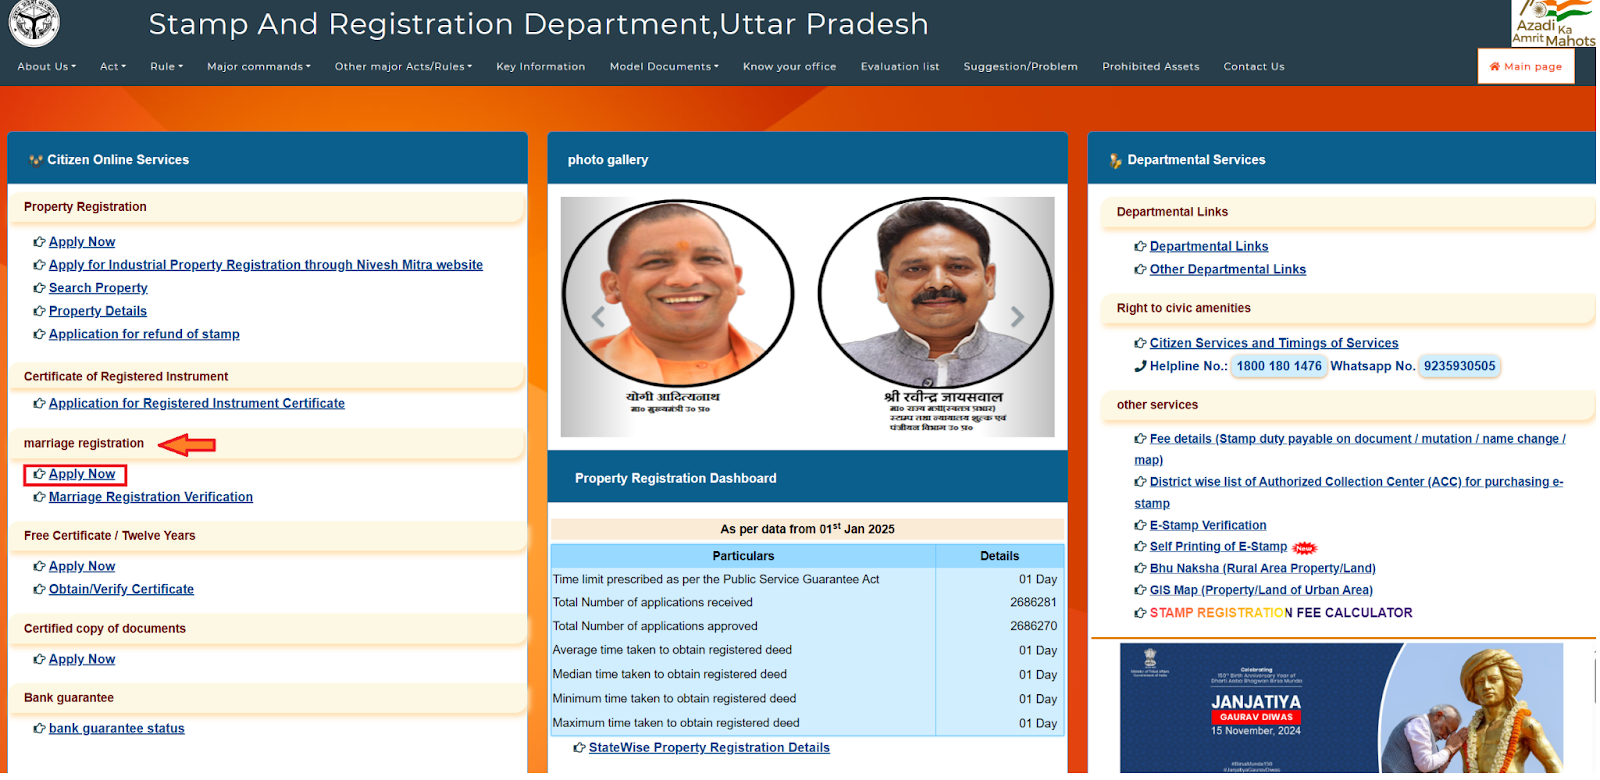Screen dimensions: 1600x780
Task: Open District wise list of Authorized Collection Center link
Action: [x=1349, y=492]
